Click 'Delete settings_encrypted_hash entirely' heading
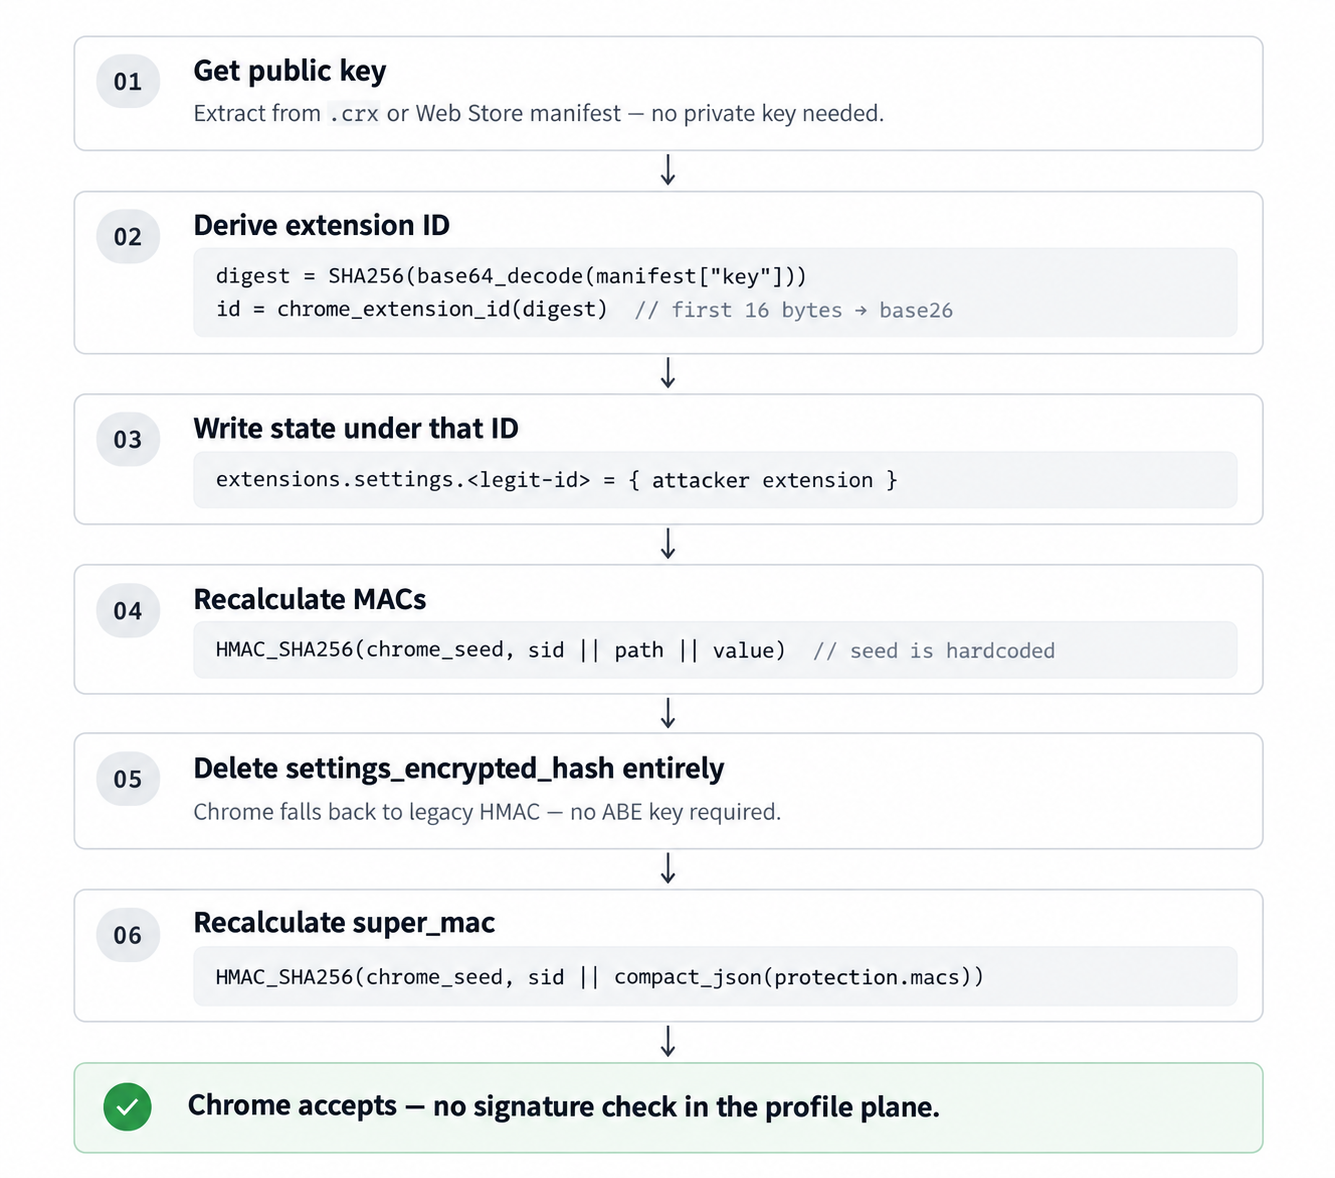1335x1178 pixels. click(458, 768)
